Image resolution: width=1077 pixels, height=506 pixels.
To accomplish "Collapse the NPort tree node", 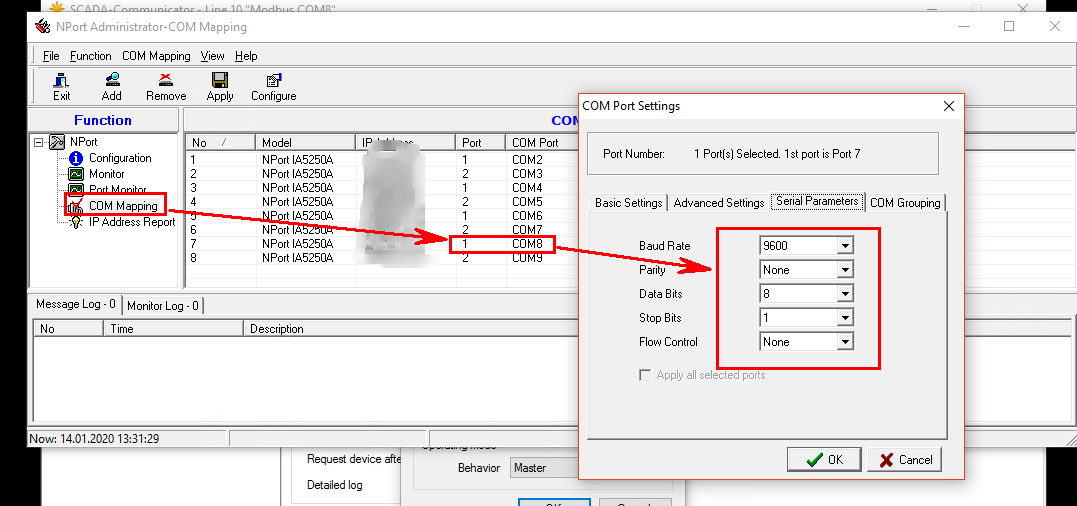I will 38,142.
